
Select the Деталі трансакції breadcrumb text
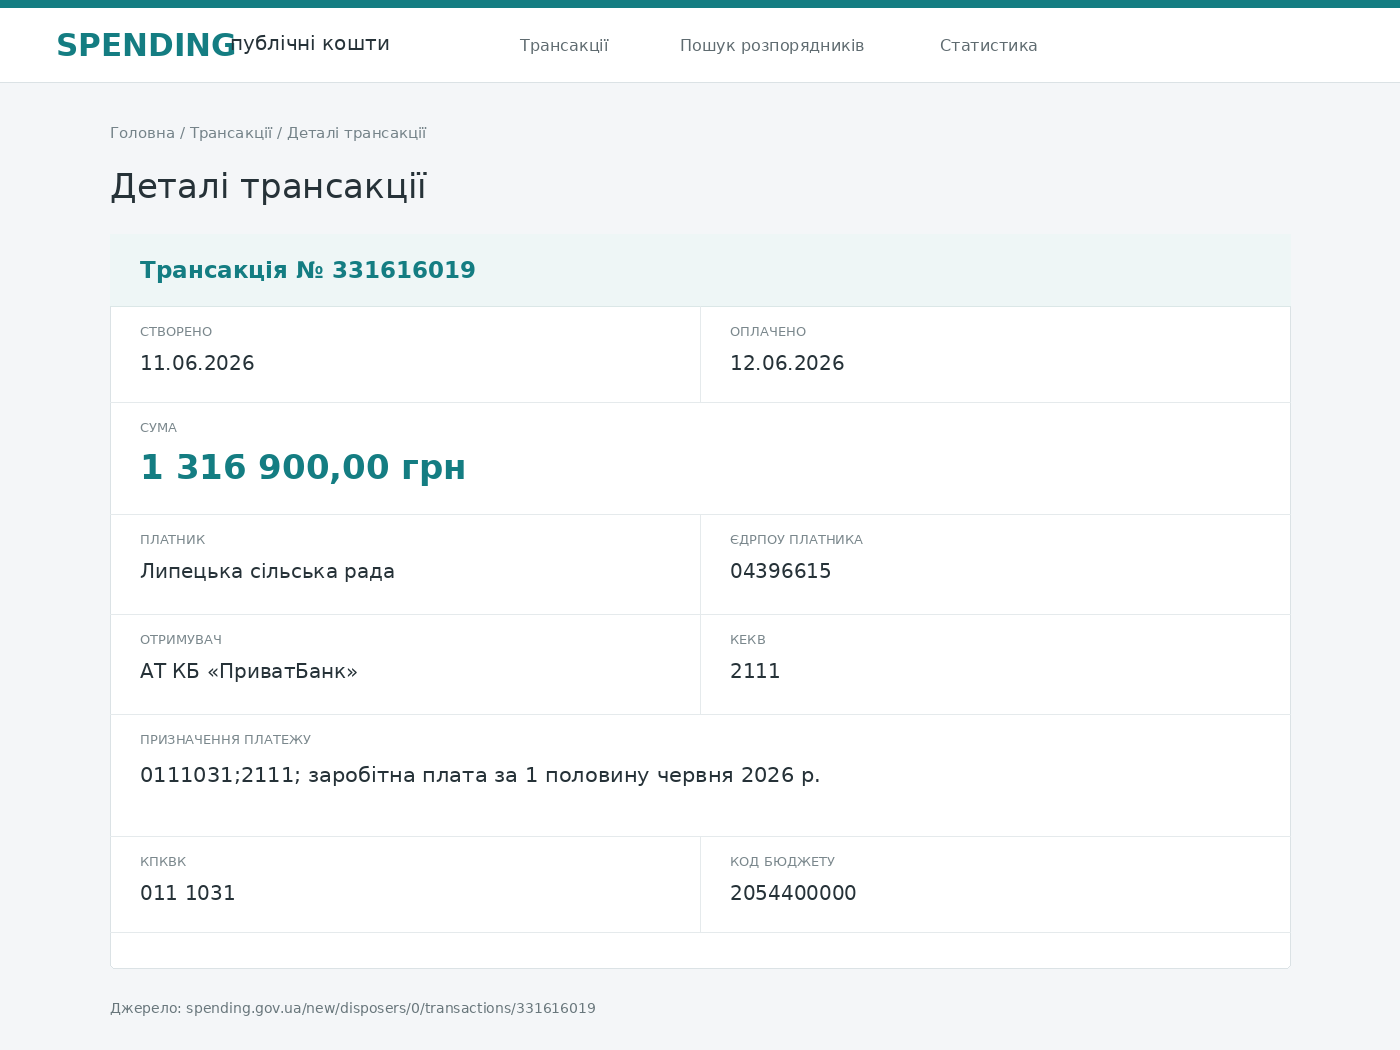pyautogui.click(x=357, y=133)
